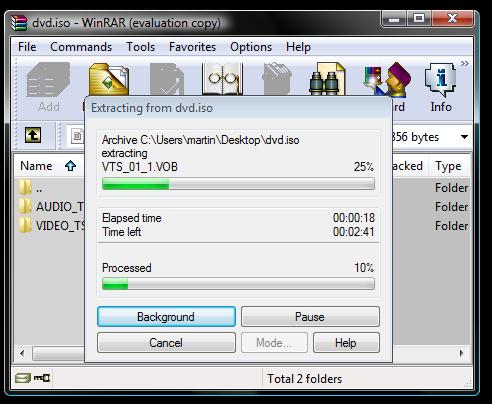Image resolution: width=492 pixels, height=405 pixels.
Task: Expand the toolbar overflow chevron
Action: click(x=465, y=63)
